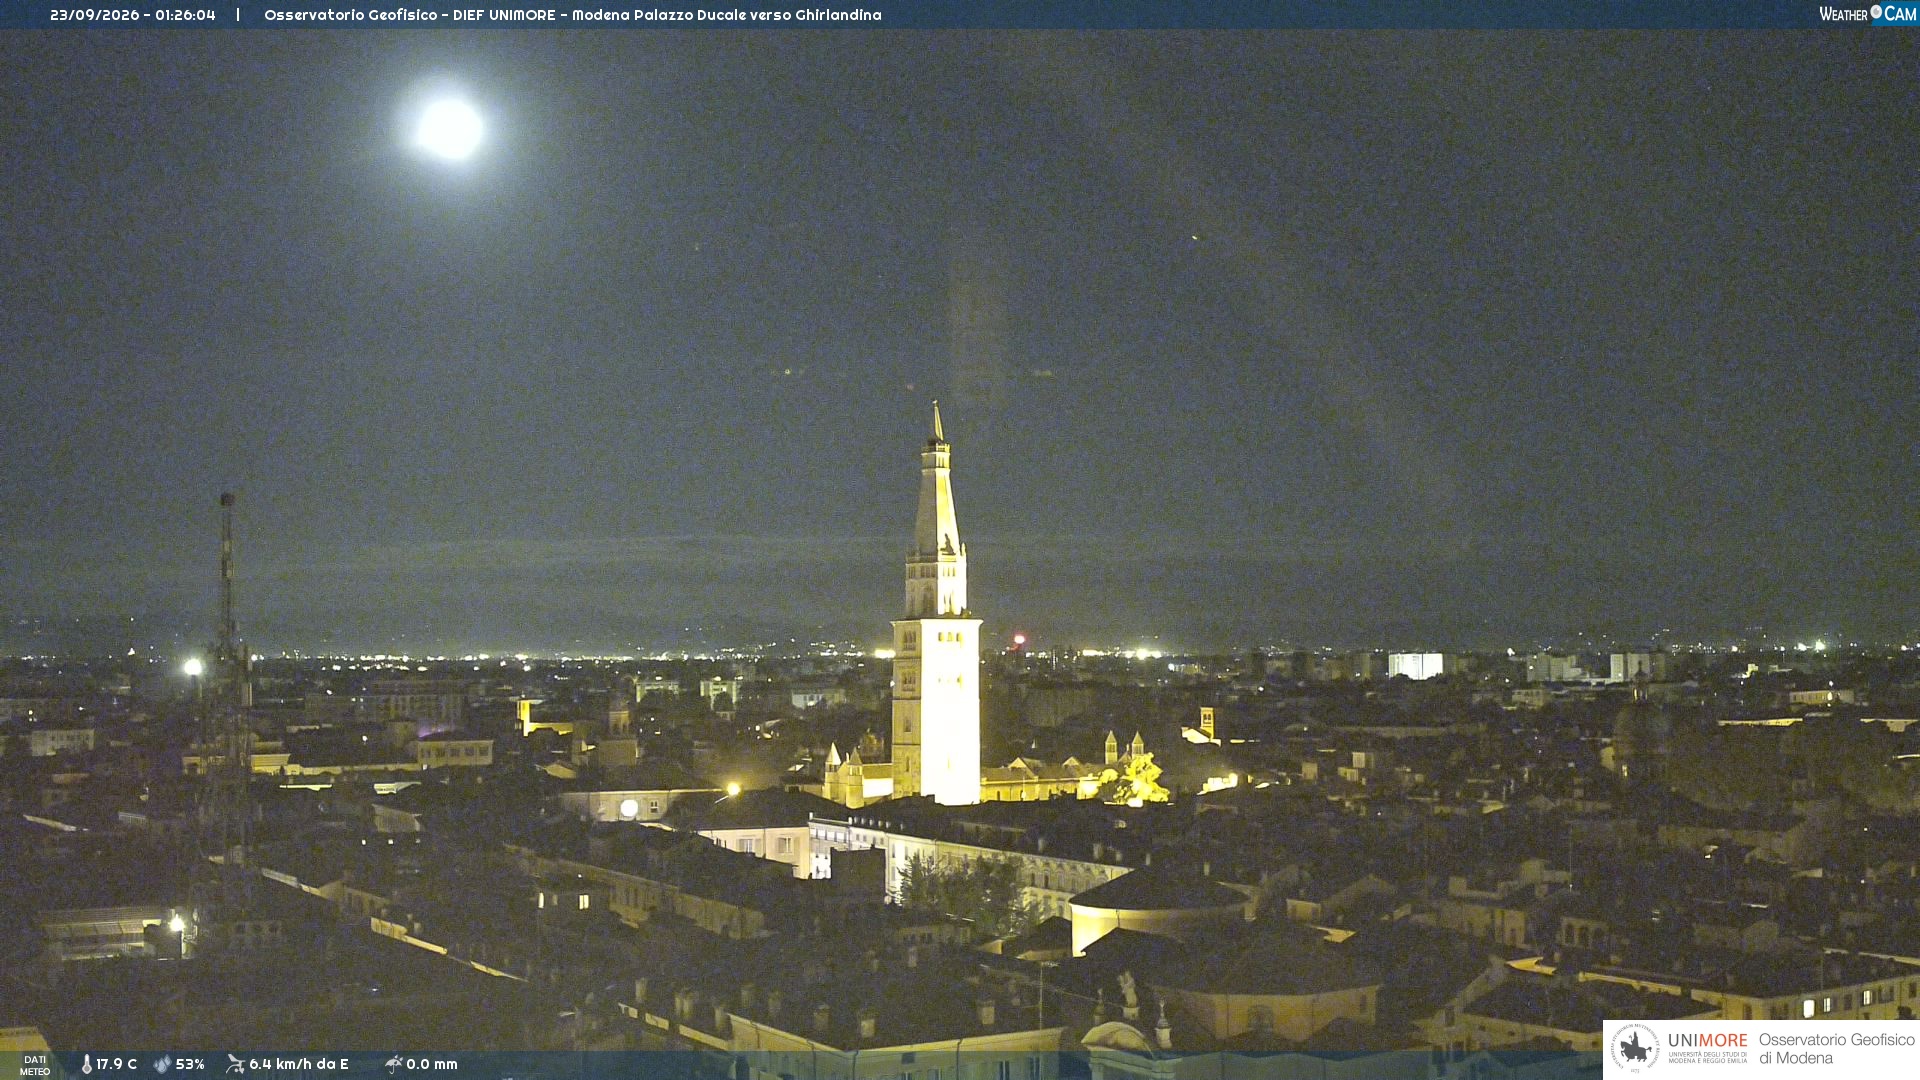Image resolution: width=1920 pixels, height=1080 pixels.
Task: Click the UNIMORE university seal emblem
Action: (x=1635, y=1048)
